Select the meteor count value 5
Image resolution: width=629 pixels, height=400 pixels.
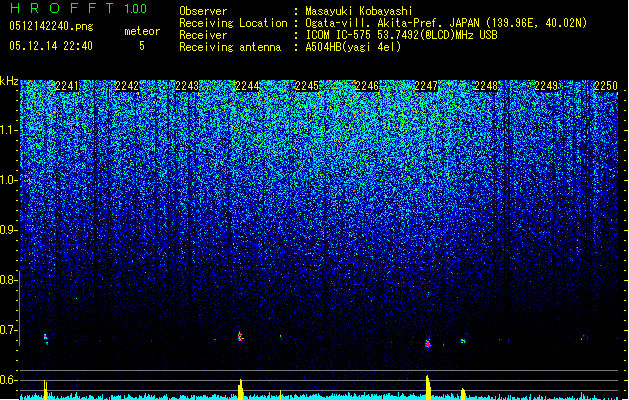pos(142,46)
